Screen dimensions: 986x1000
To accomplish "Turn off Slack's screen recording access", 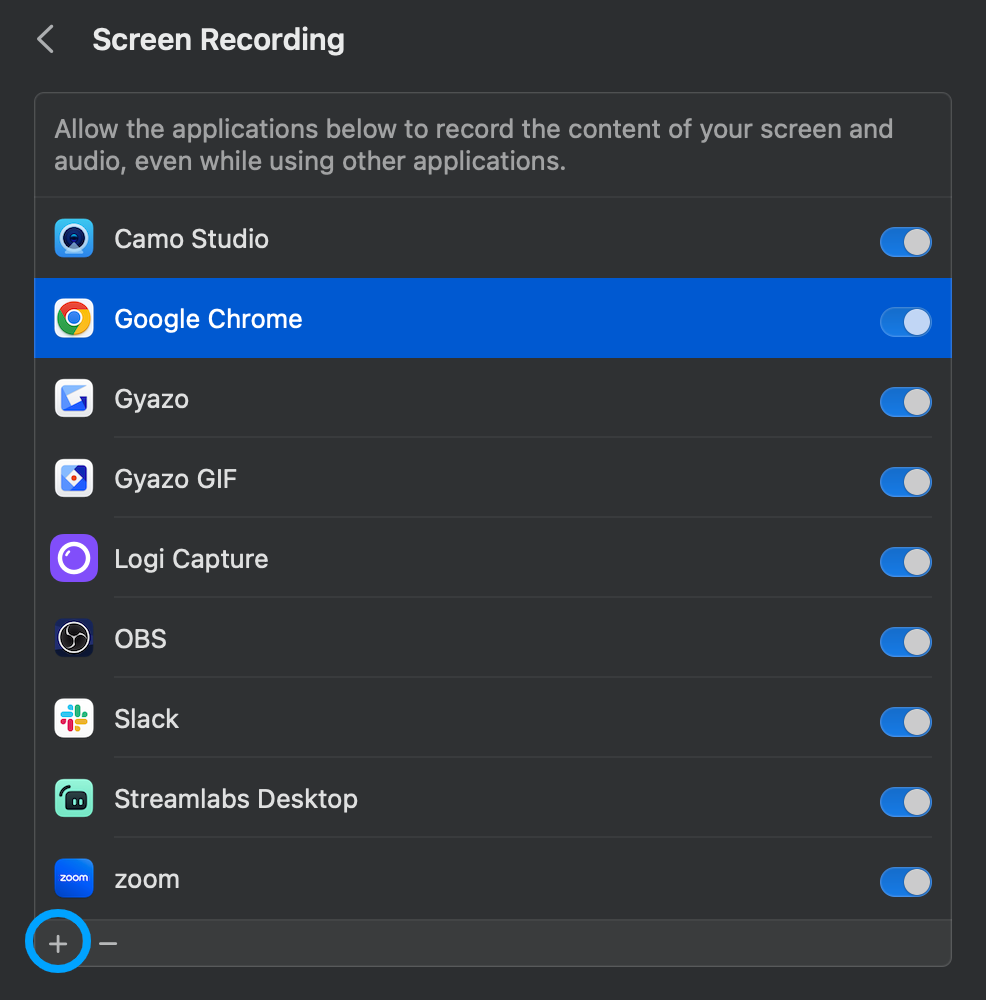I will (x=905, y=722).
